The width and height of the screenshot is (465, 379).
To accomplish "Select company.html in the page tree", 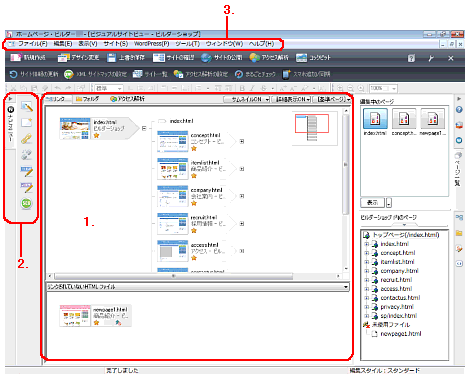I will [x=399, y=271].
